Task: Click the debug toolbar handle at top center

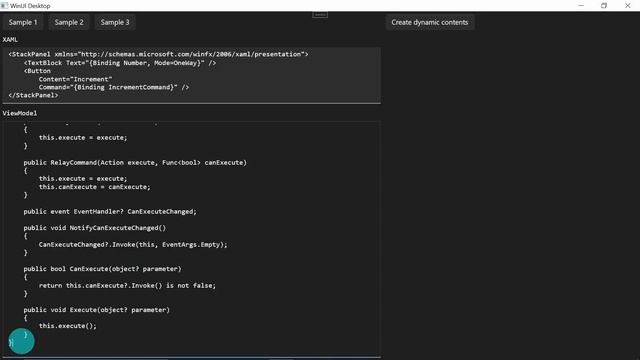Action: [x=320, y=15]
